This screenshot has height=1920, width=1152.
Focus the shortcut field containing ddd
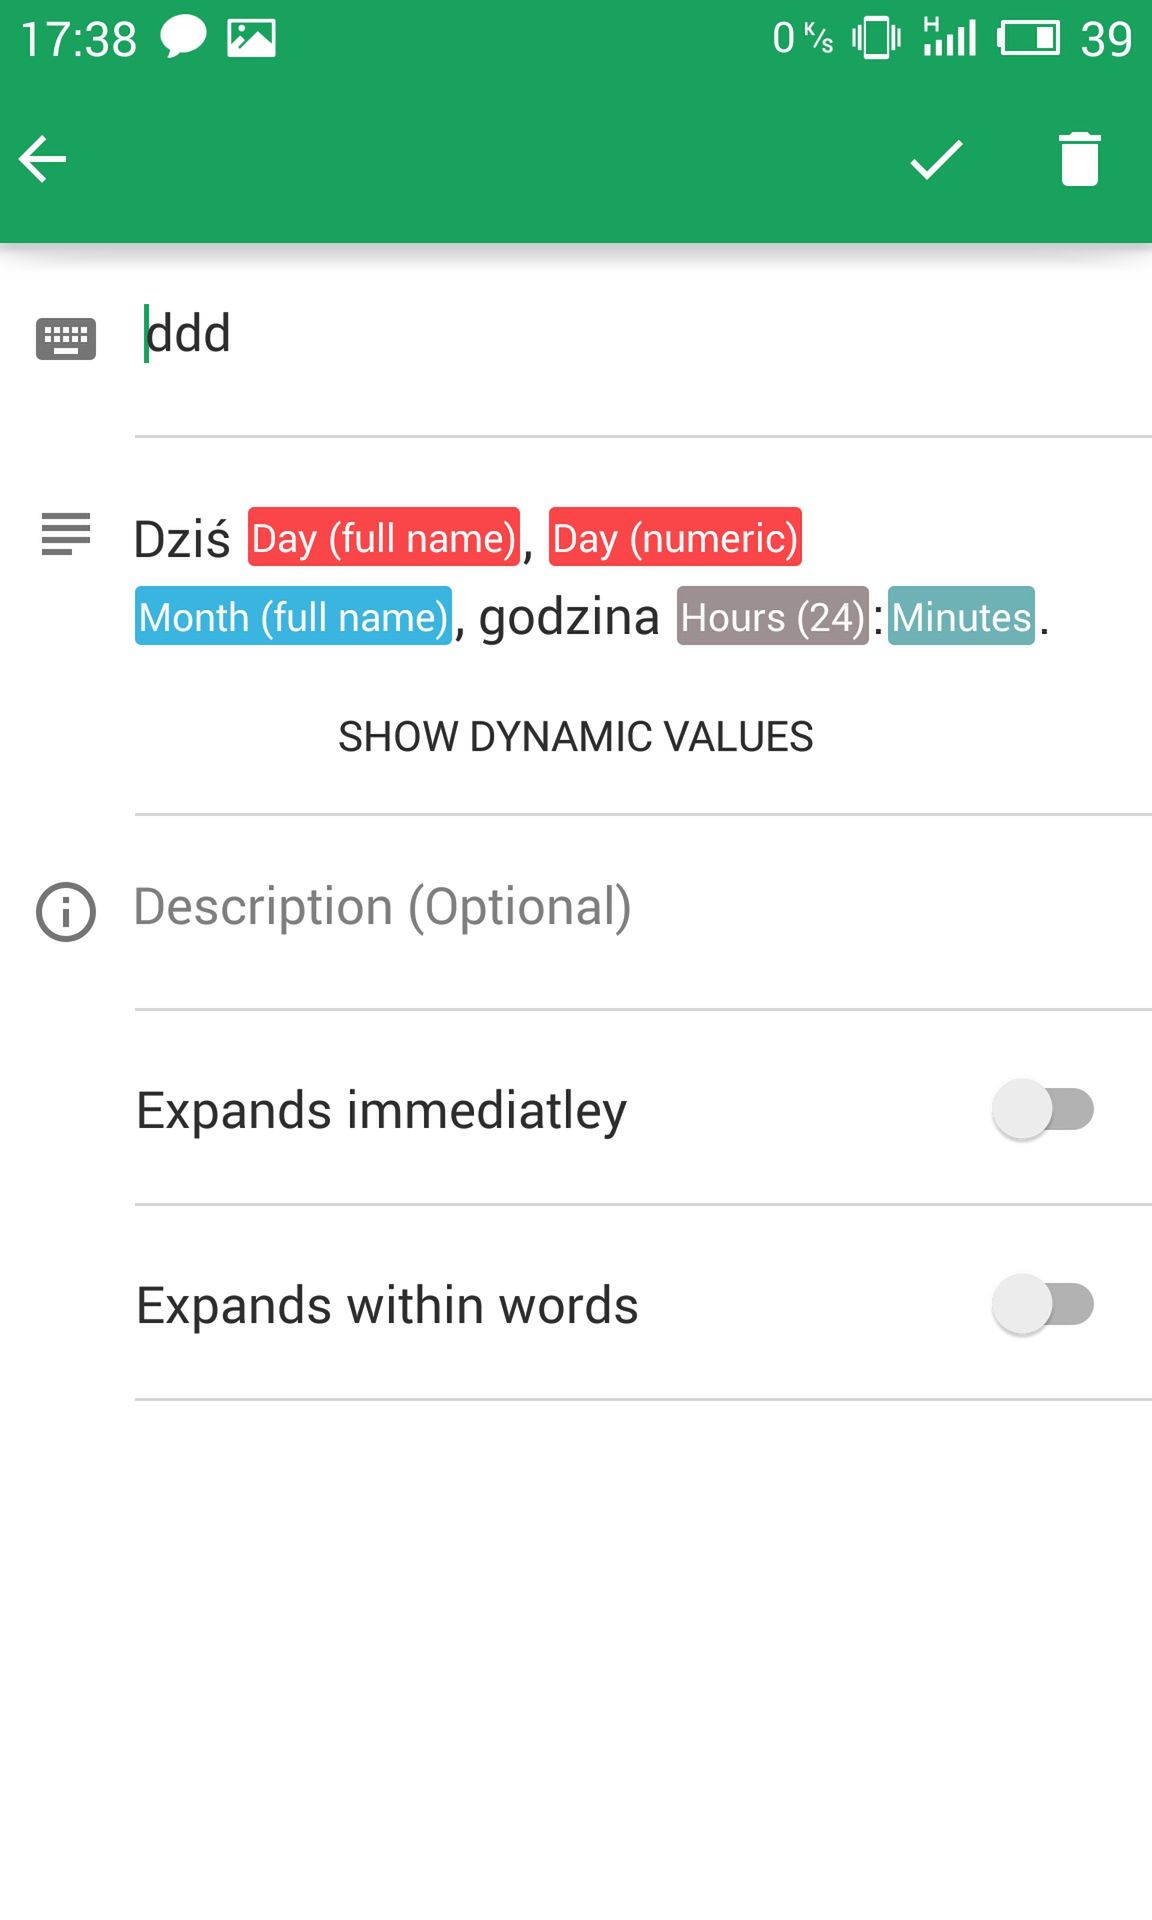click(643, 334)
